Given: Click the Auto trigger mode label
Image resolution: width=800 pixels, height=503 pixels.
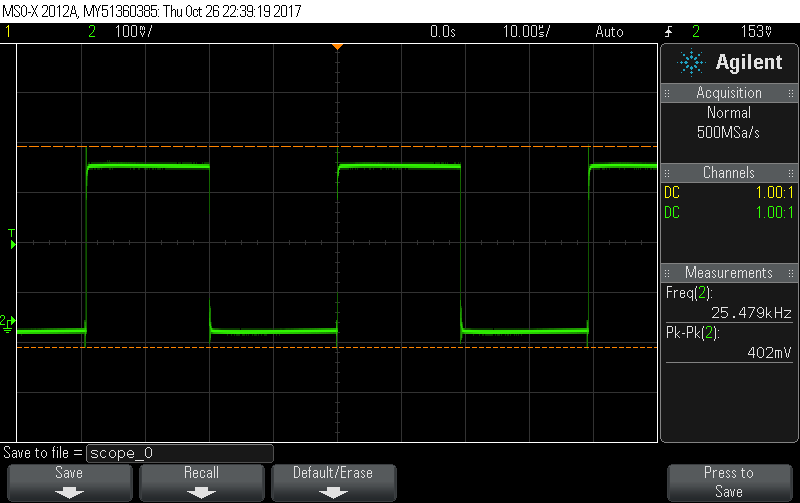Looking at the screenshot, I should [x=609, y=32].
